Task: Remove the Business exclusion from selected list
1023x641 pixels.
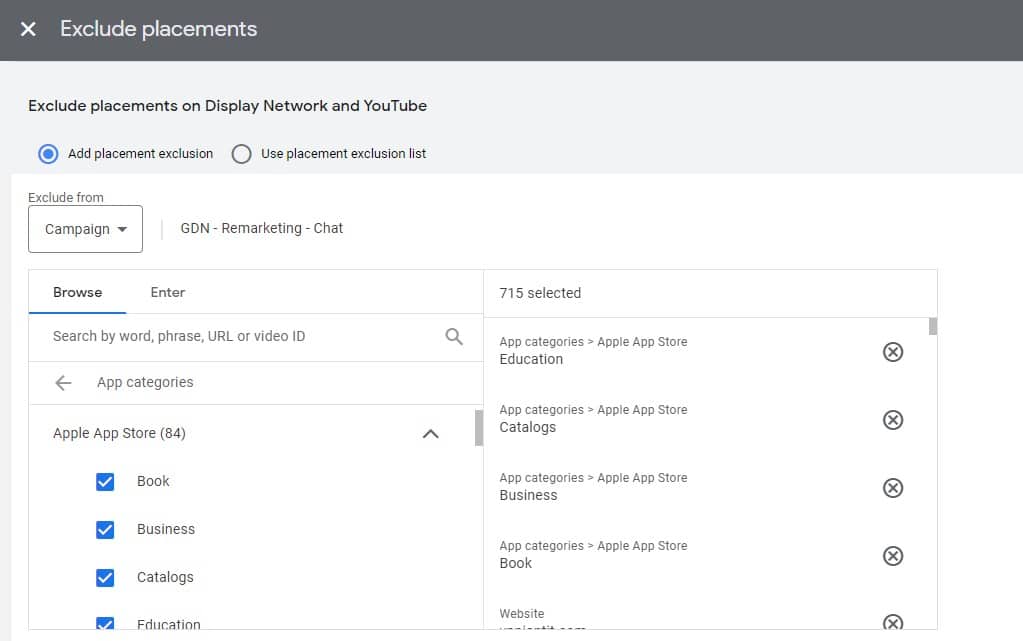Action: tap(893, 488)
